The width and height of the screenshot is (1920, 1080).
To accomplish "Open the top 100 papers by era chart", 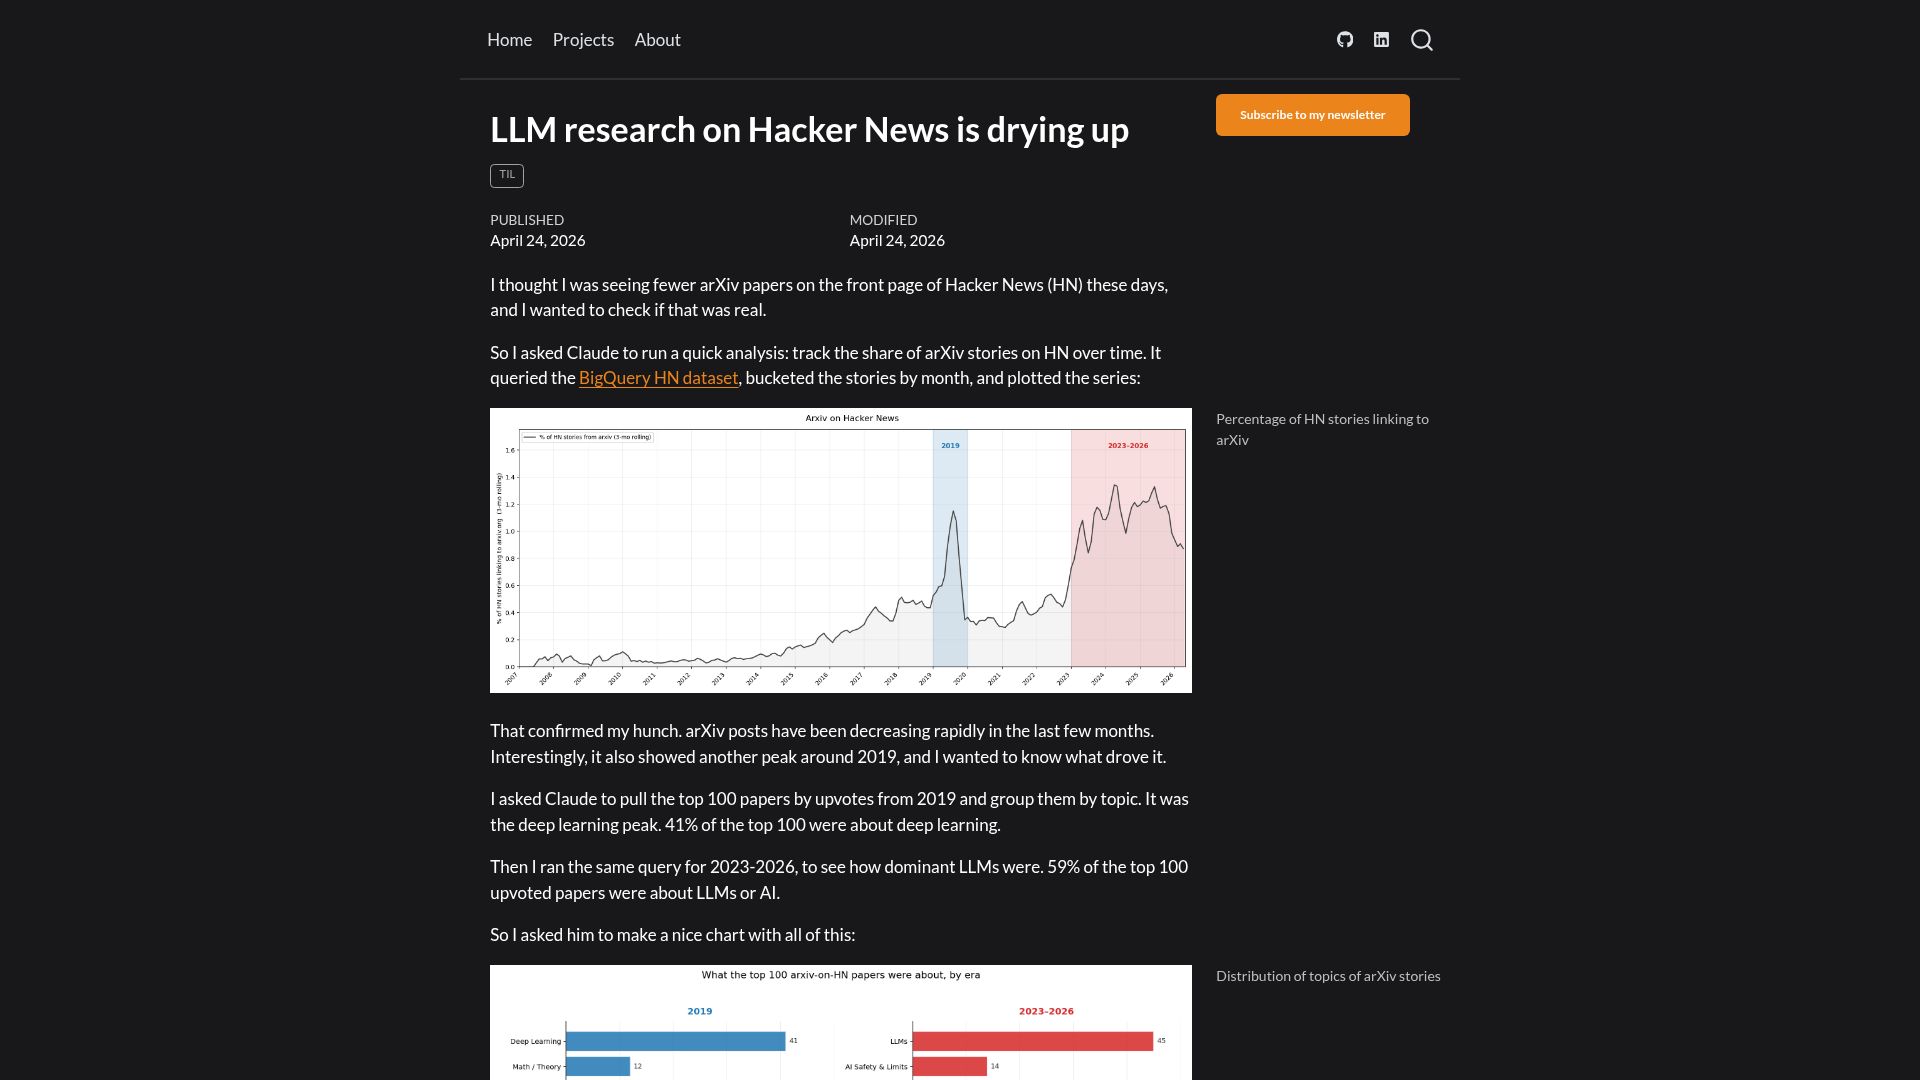I will 841,1022.
